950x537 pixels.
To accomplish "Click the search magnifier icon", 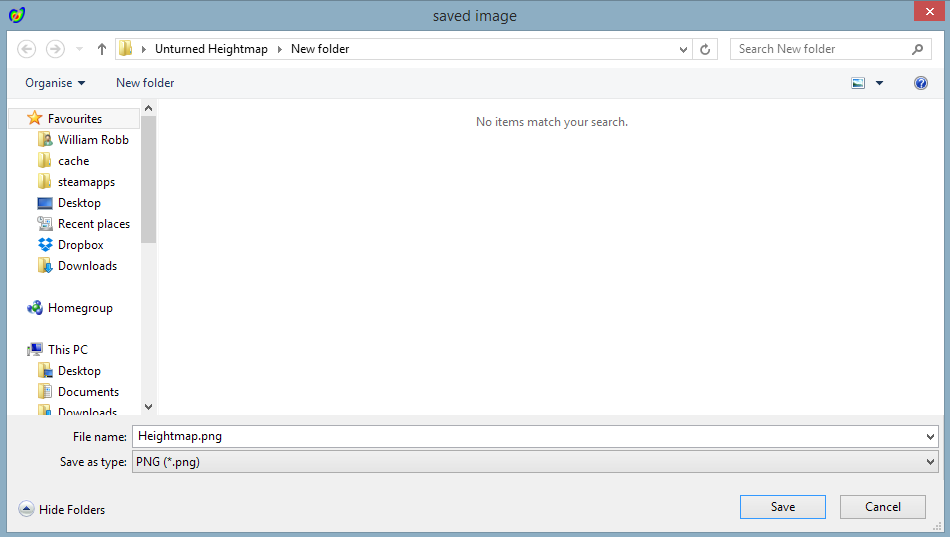I will tap(918, 49).
